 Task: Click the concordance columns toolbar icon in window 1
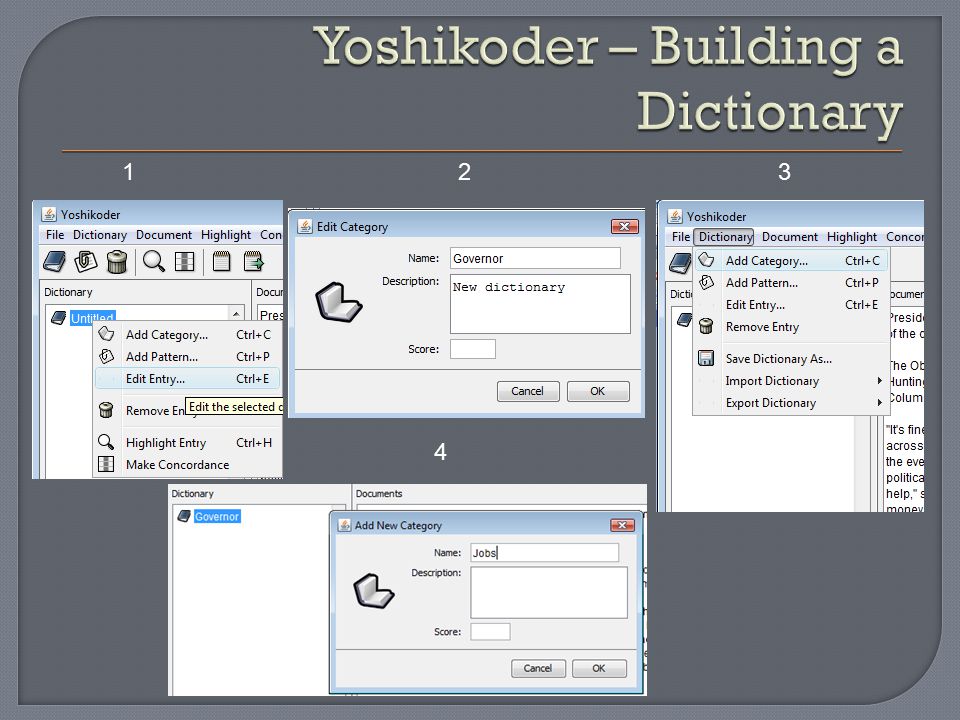(184, 261)
